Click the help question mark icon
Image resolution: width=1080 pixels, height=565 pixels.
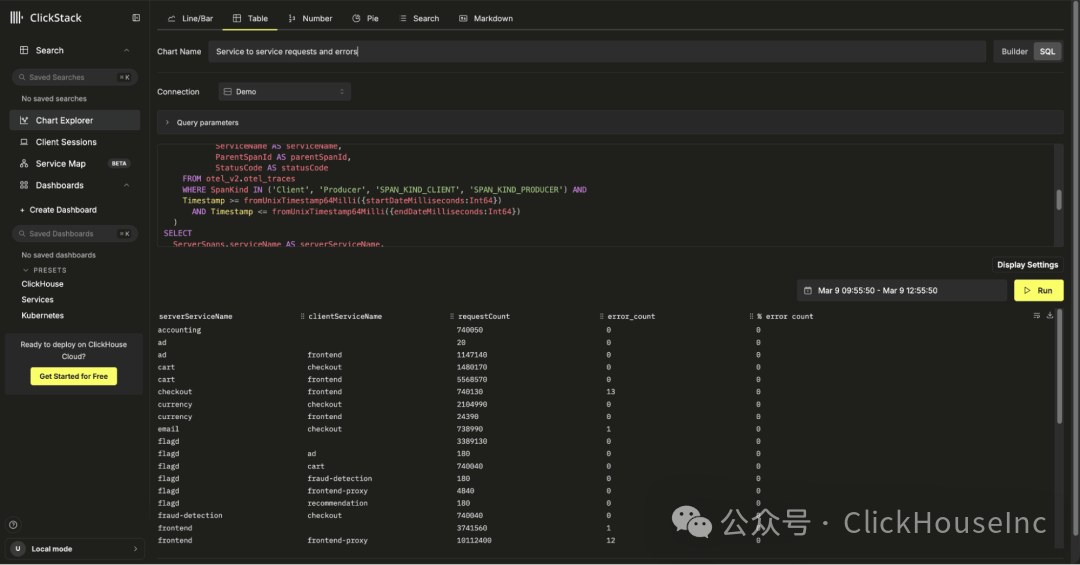[x=13, y=525]
